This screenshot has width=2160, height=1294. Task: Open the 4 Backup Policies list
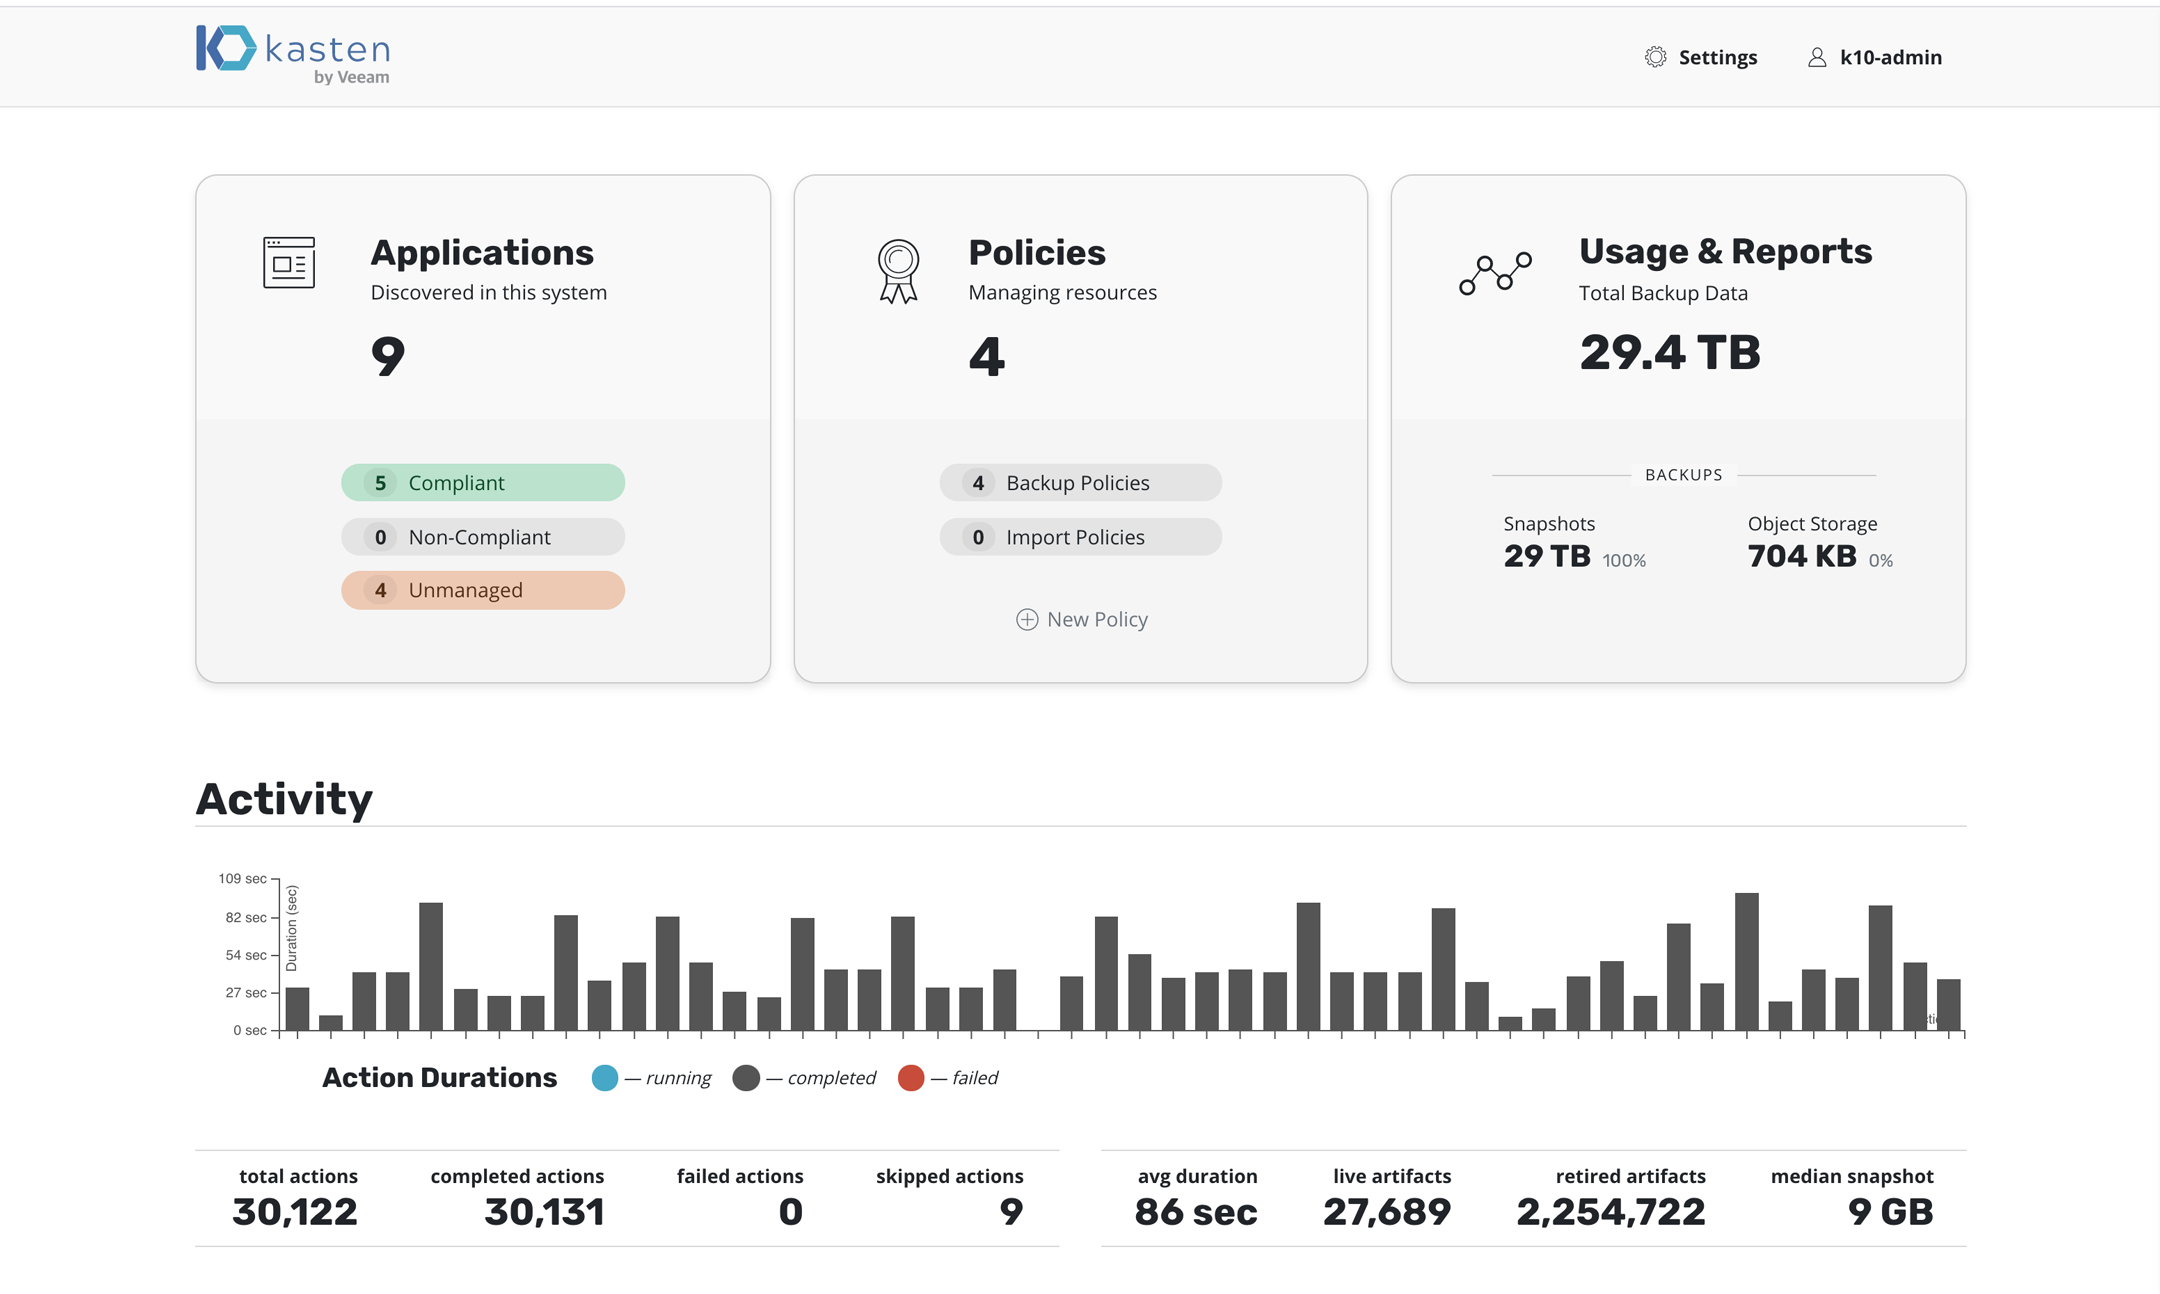pos(1080,483)
